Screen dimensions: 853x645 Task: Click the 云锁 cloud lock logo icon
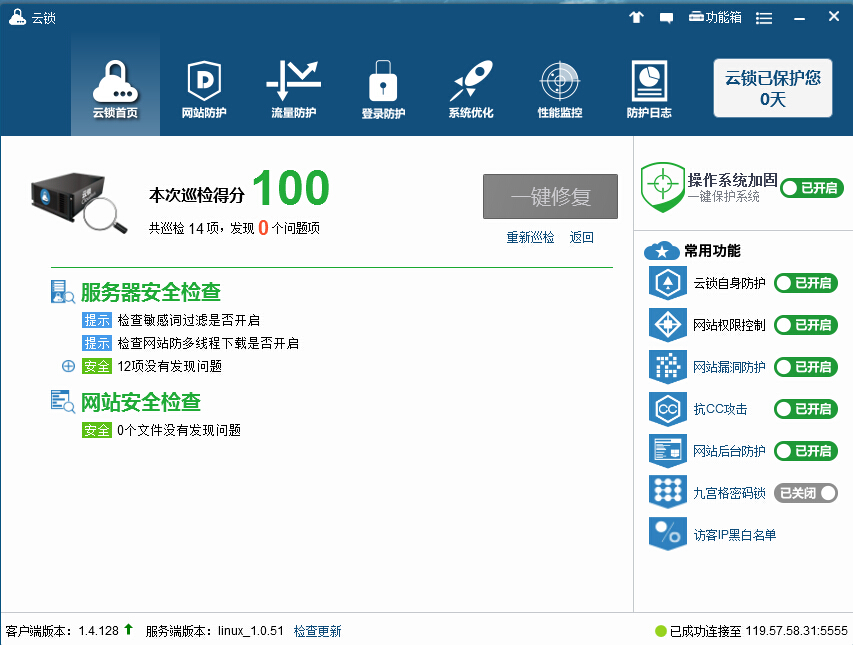[17, 17]
